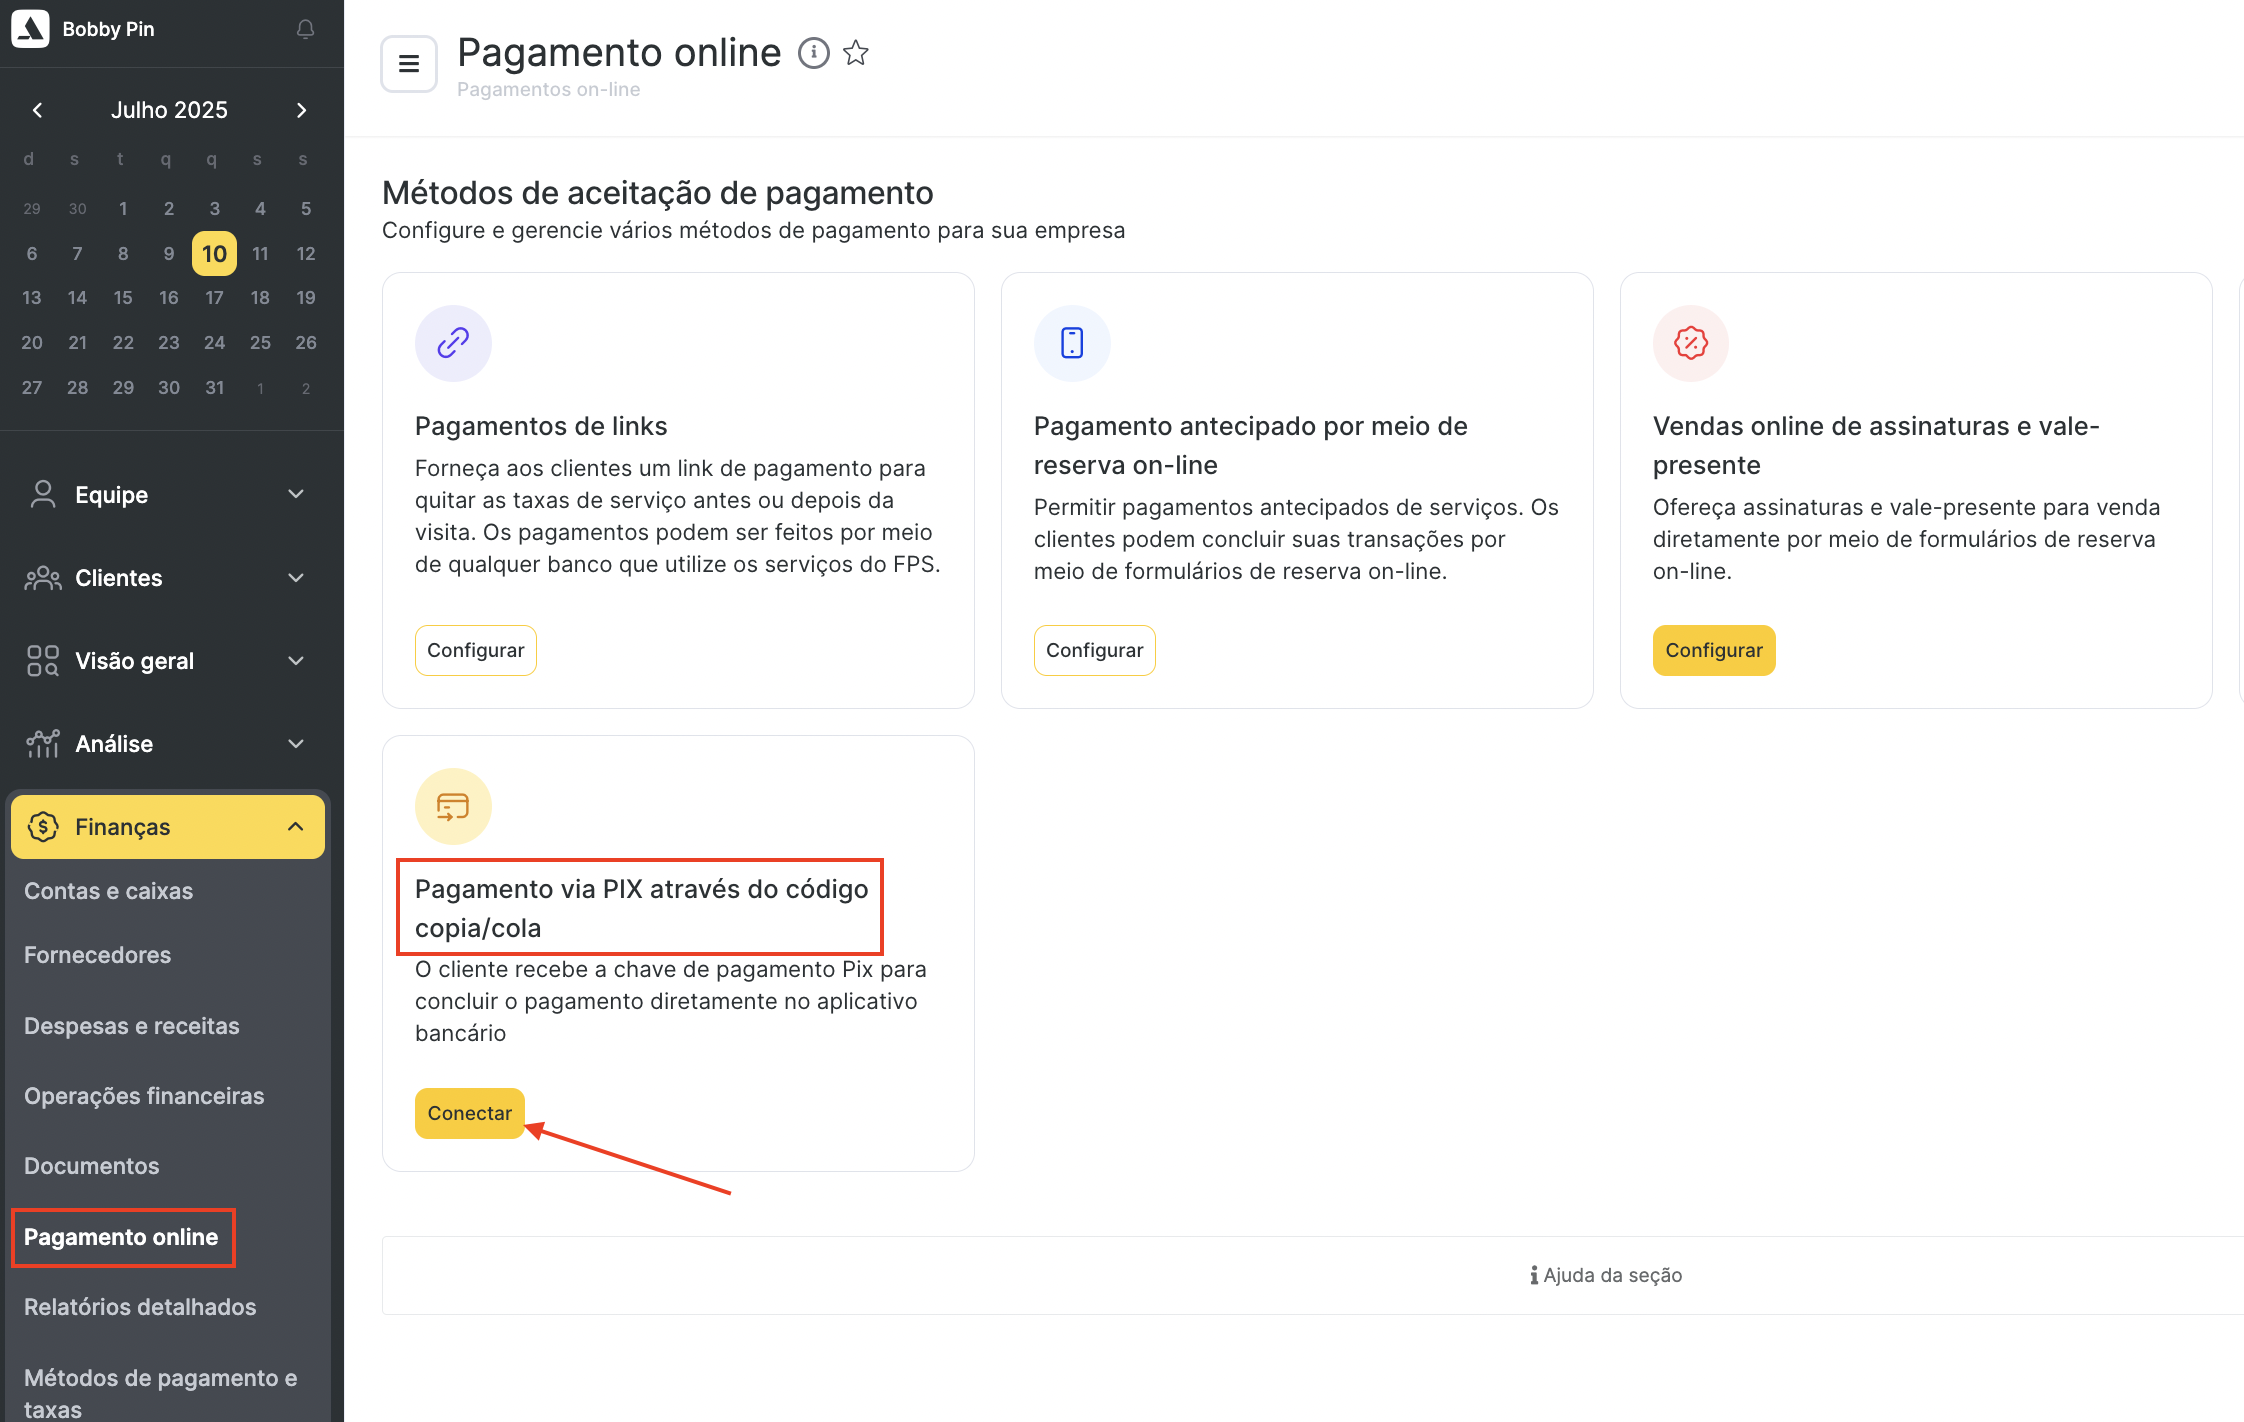Click the Julho 2025 month label
This screenshot has height=1422, width=2244.
pos(169,110)
